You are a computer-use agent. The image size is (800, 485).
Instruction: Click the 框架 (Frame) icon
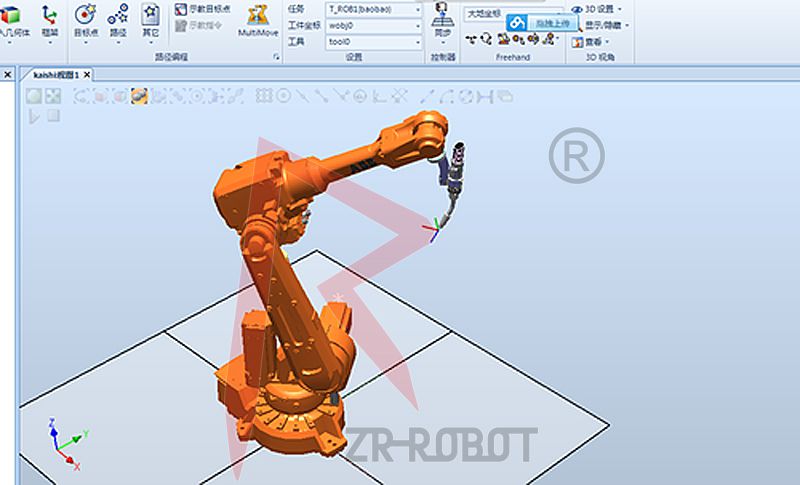pos(49,20)
